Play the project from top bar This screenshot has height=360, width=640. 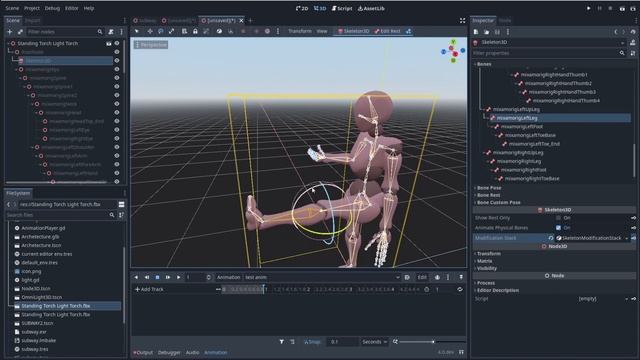589,8
